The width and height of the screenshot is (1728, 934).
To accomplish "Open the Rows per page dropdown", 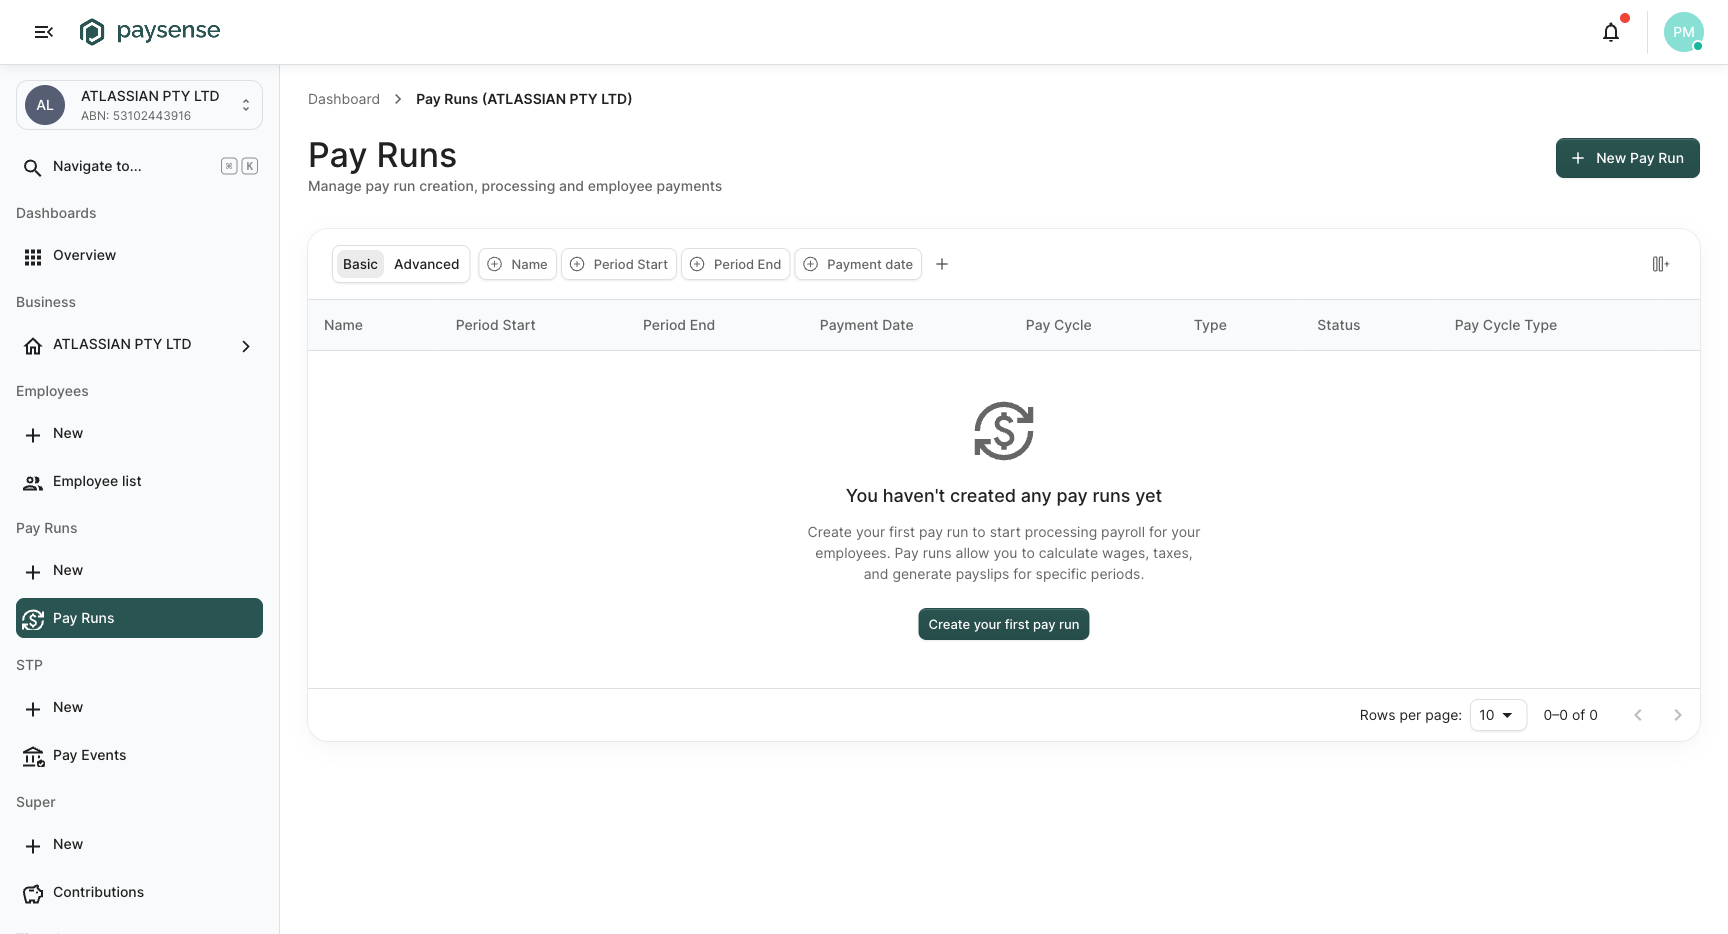I will tap(1498, 715).
